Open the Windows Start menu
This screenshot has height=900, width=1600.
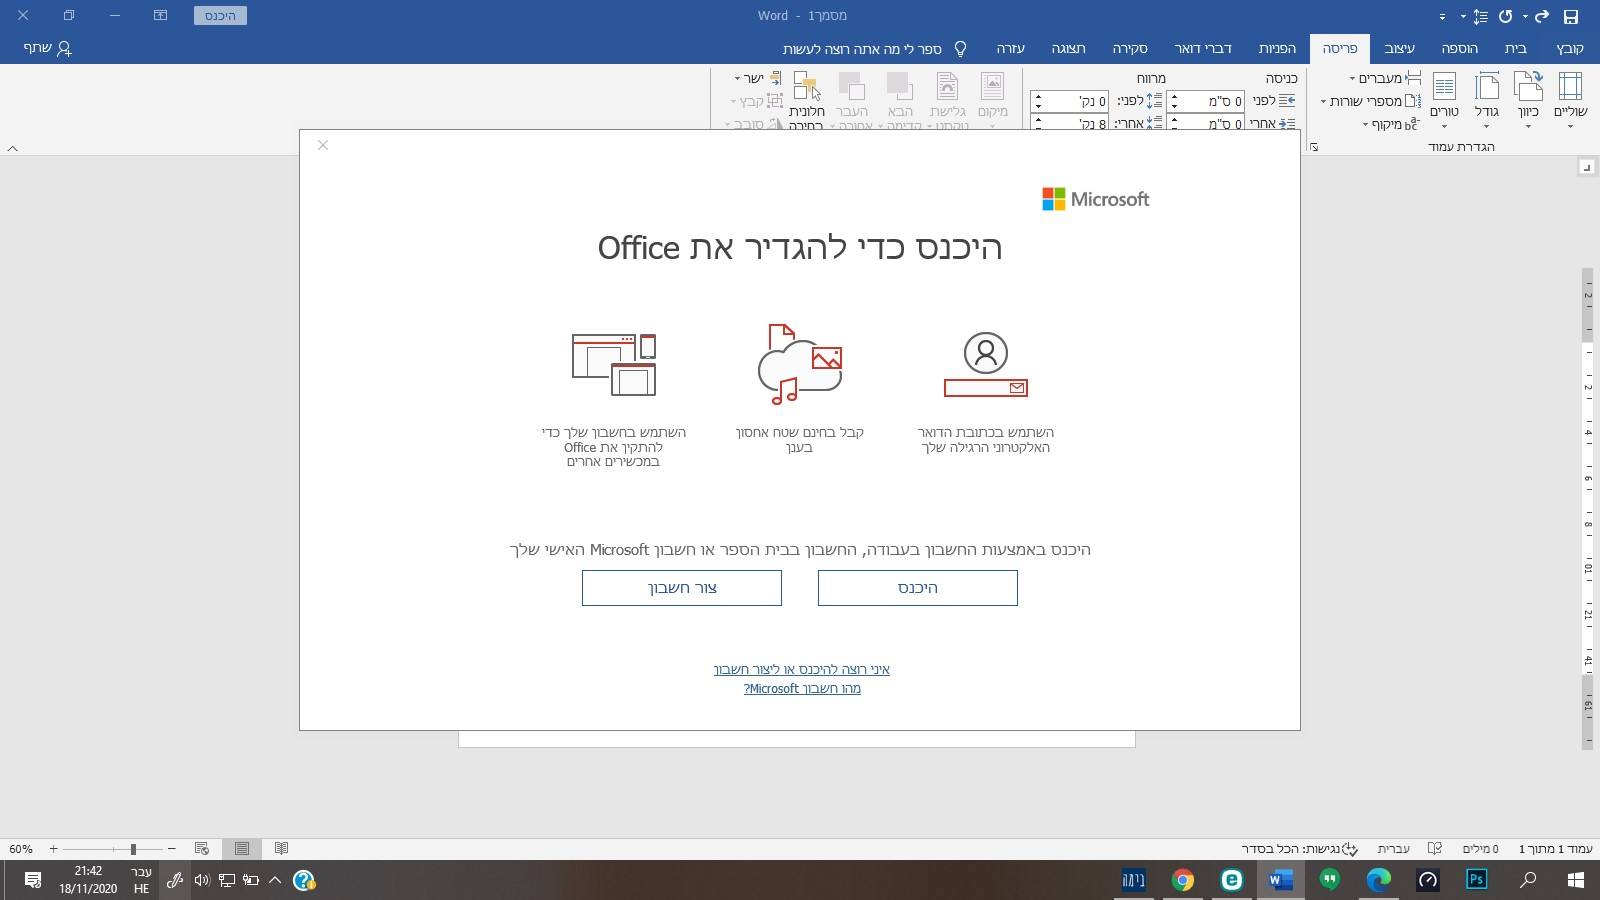pyautogui.click(x=1576, y=880)
